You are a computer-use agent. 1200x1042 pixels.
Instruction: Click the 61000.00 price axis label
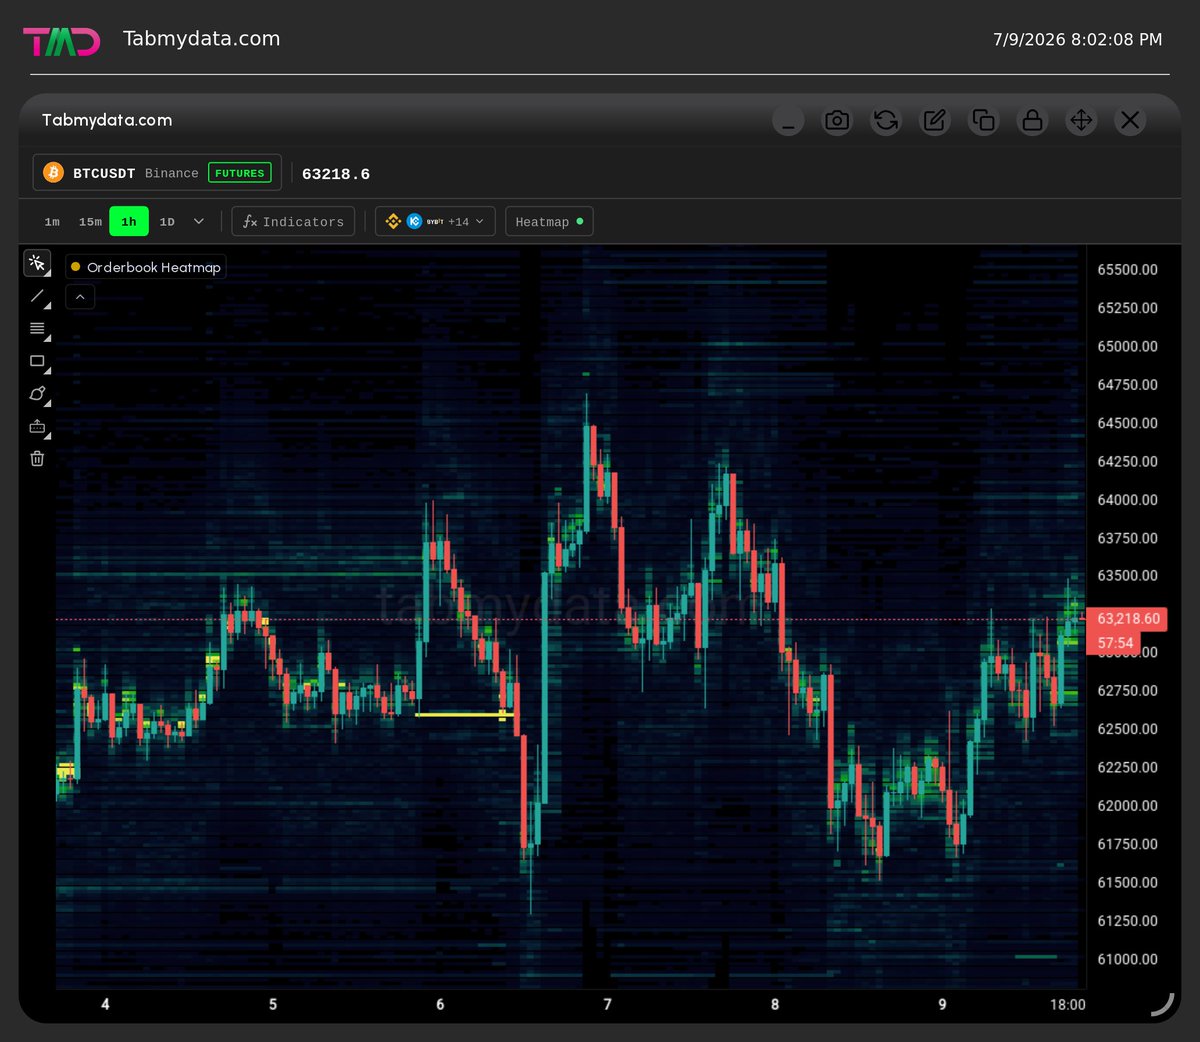click(x=1127, y=959)
